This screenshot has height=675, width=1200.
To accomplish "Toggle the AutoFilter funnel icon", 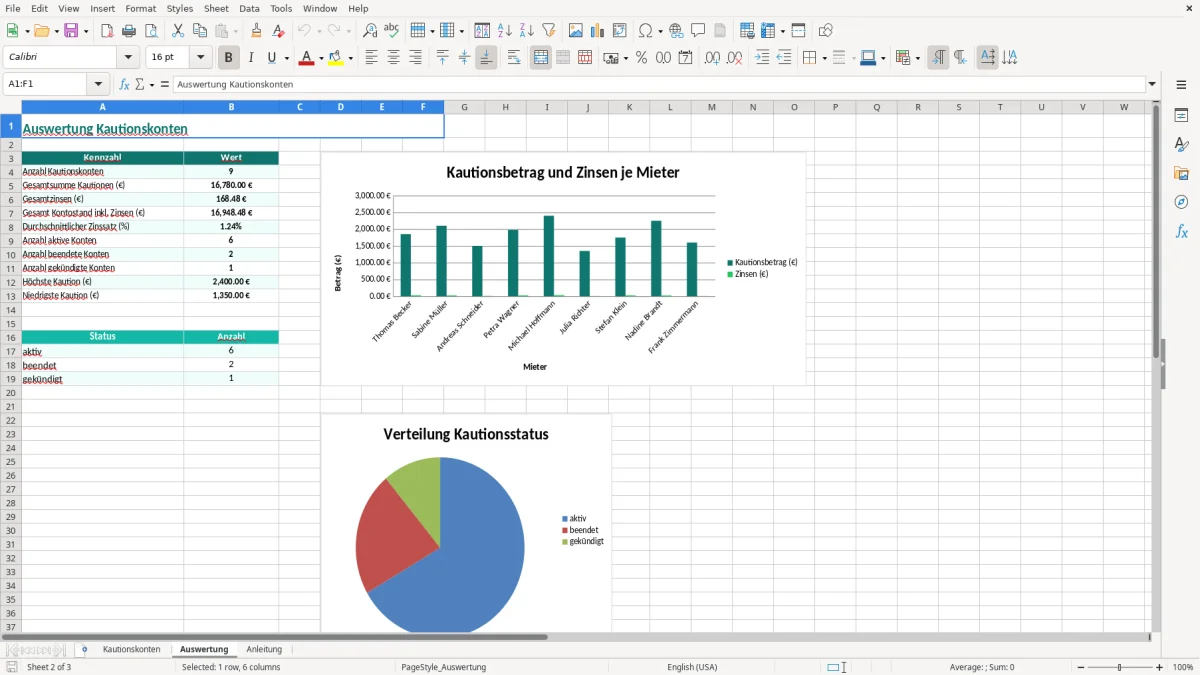I will pyautogui.click(x=549, y=31).
